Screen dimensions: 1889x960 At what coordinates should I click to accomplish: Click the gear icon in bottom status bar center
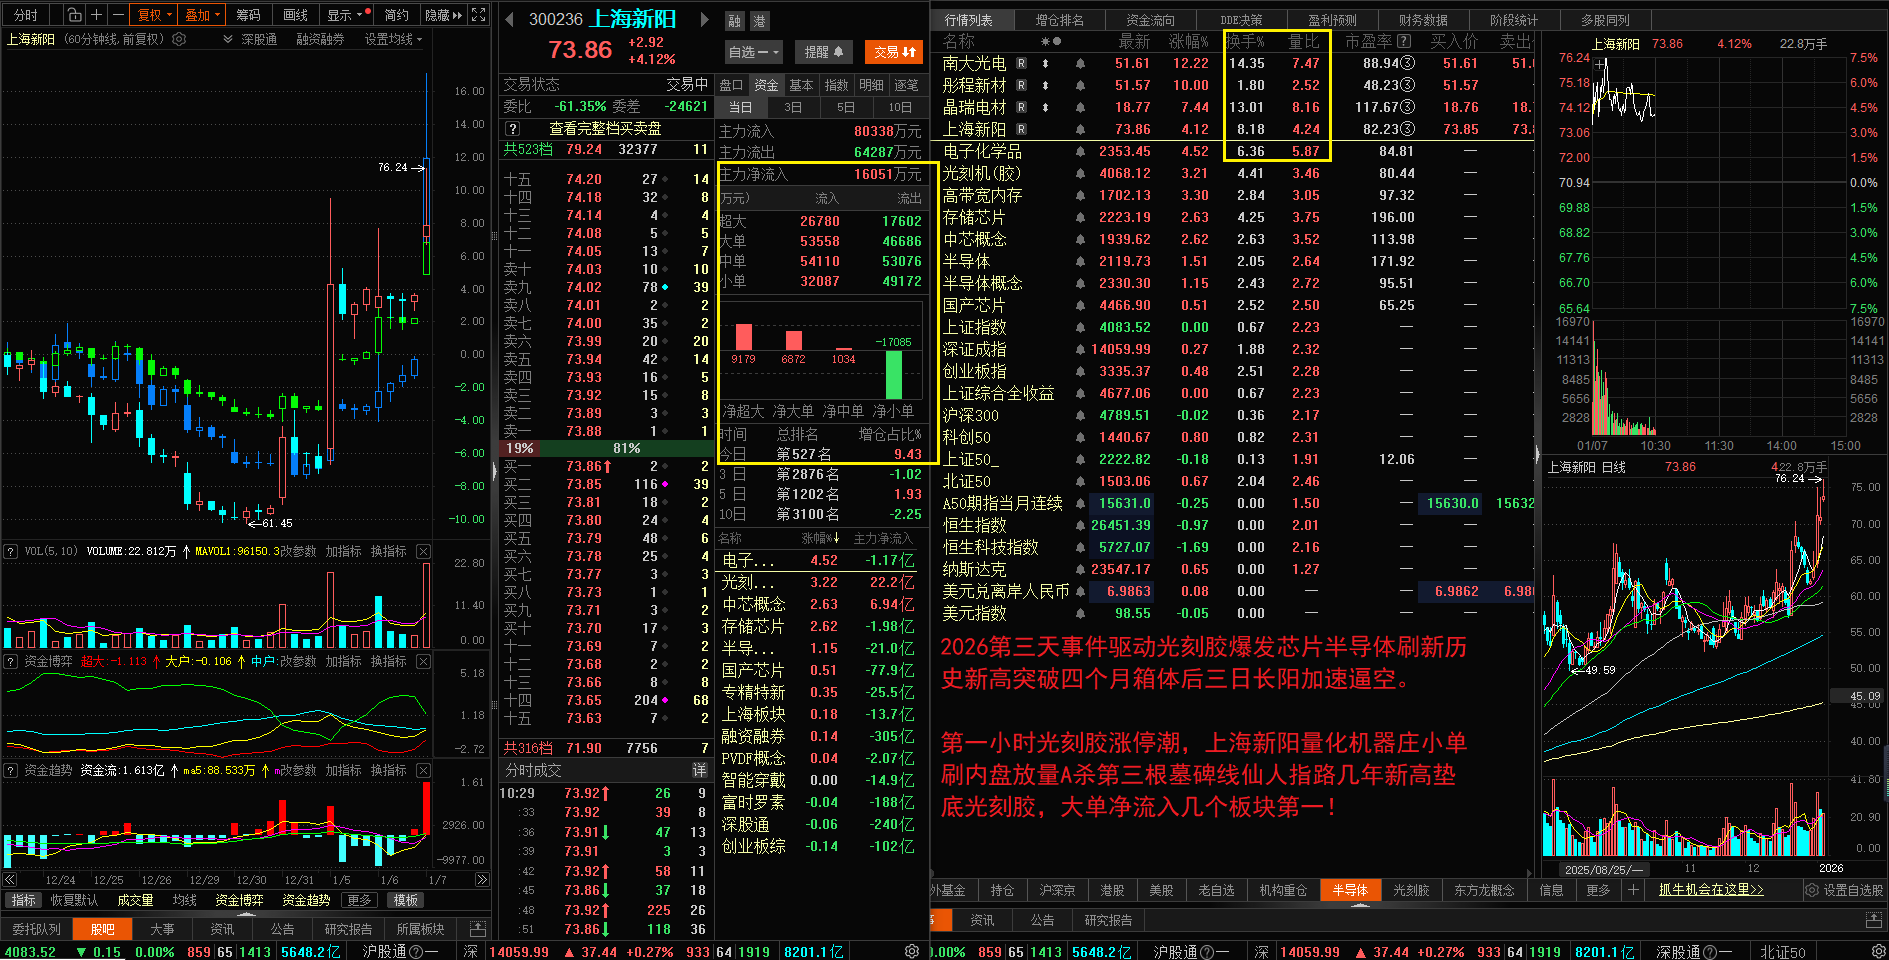click(912, 951)
